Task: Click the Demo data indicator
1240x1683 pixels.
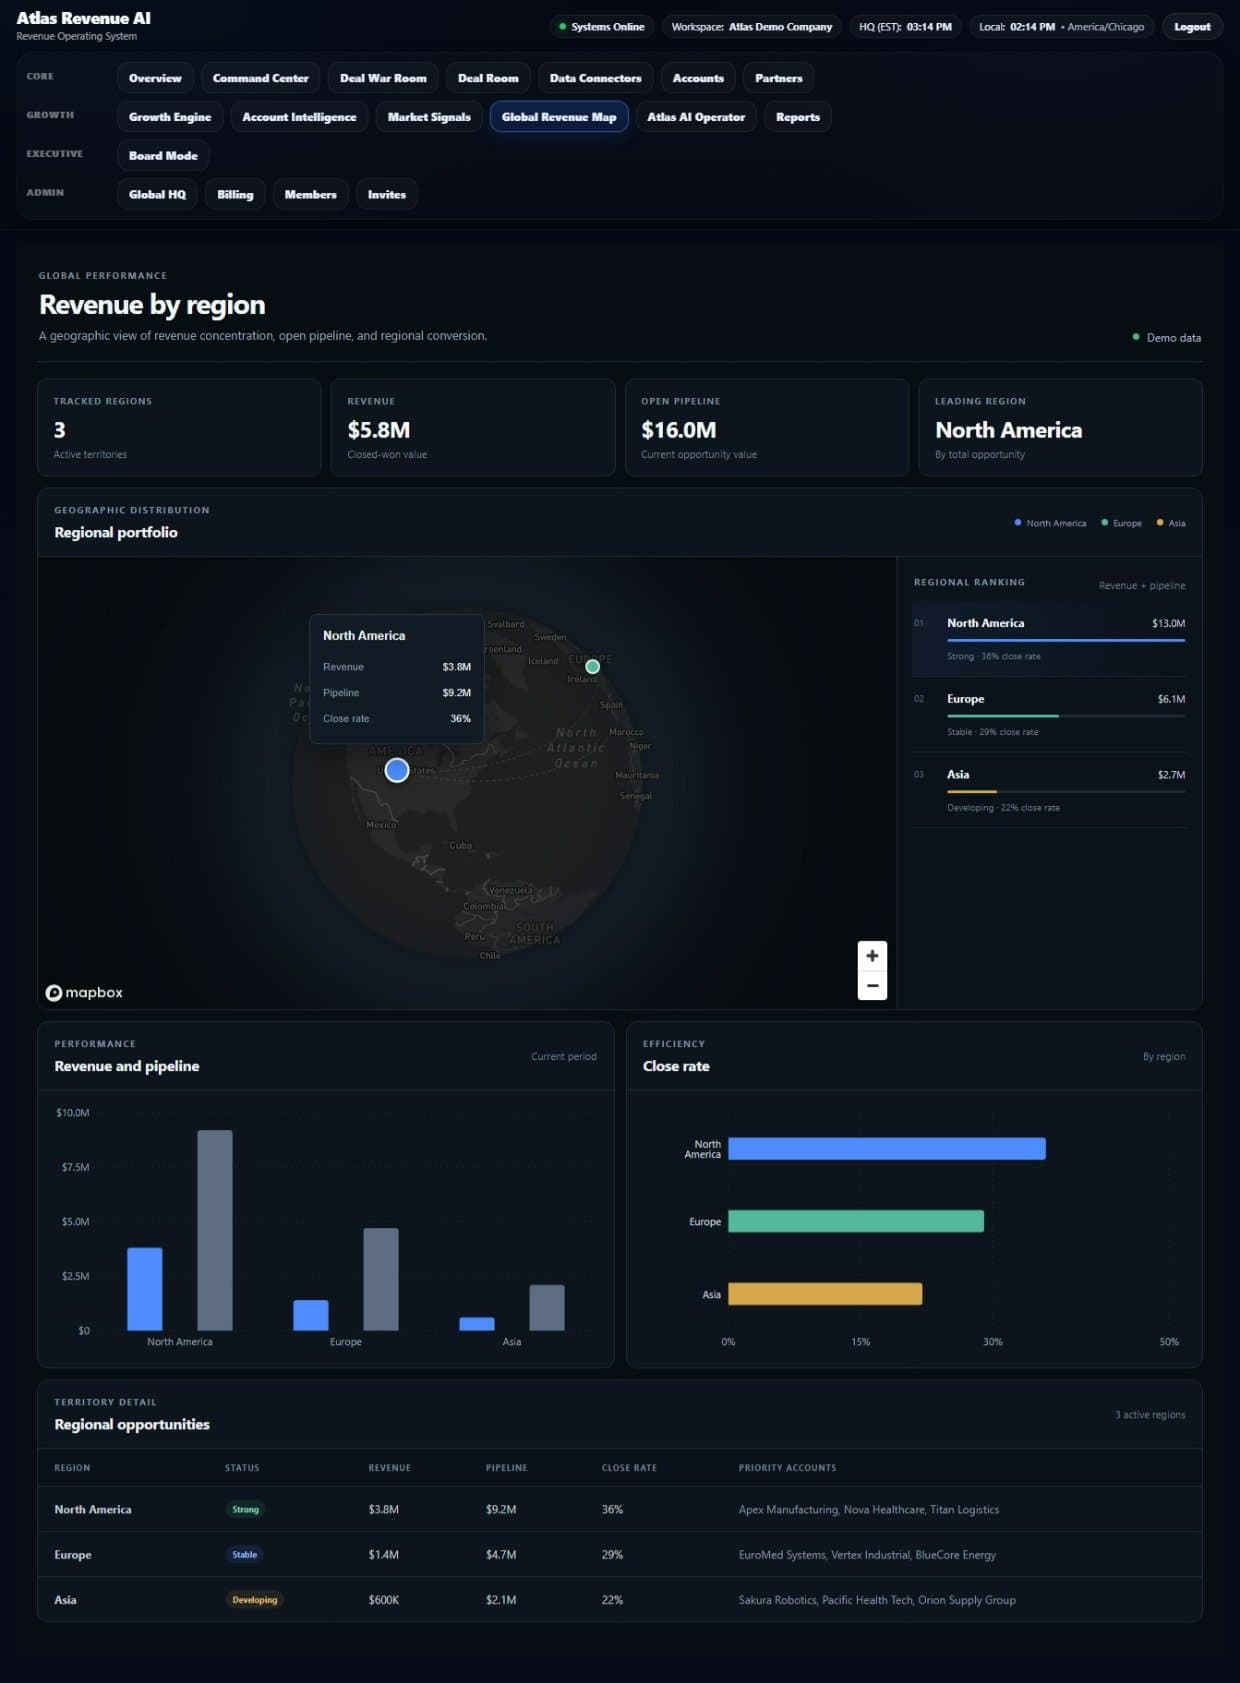Action: pos(1167,338)
